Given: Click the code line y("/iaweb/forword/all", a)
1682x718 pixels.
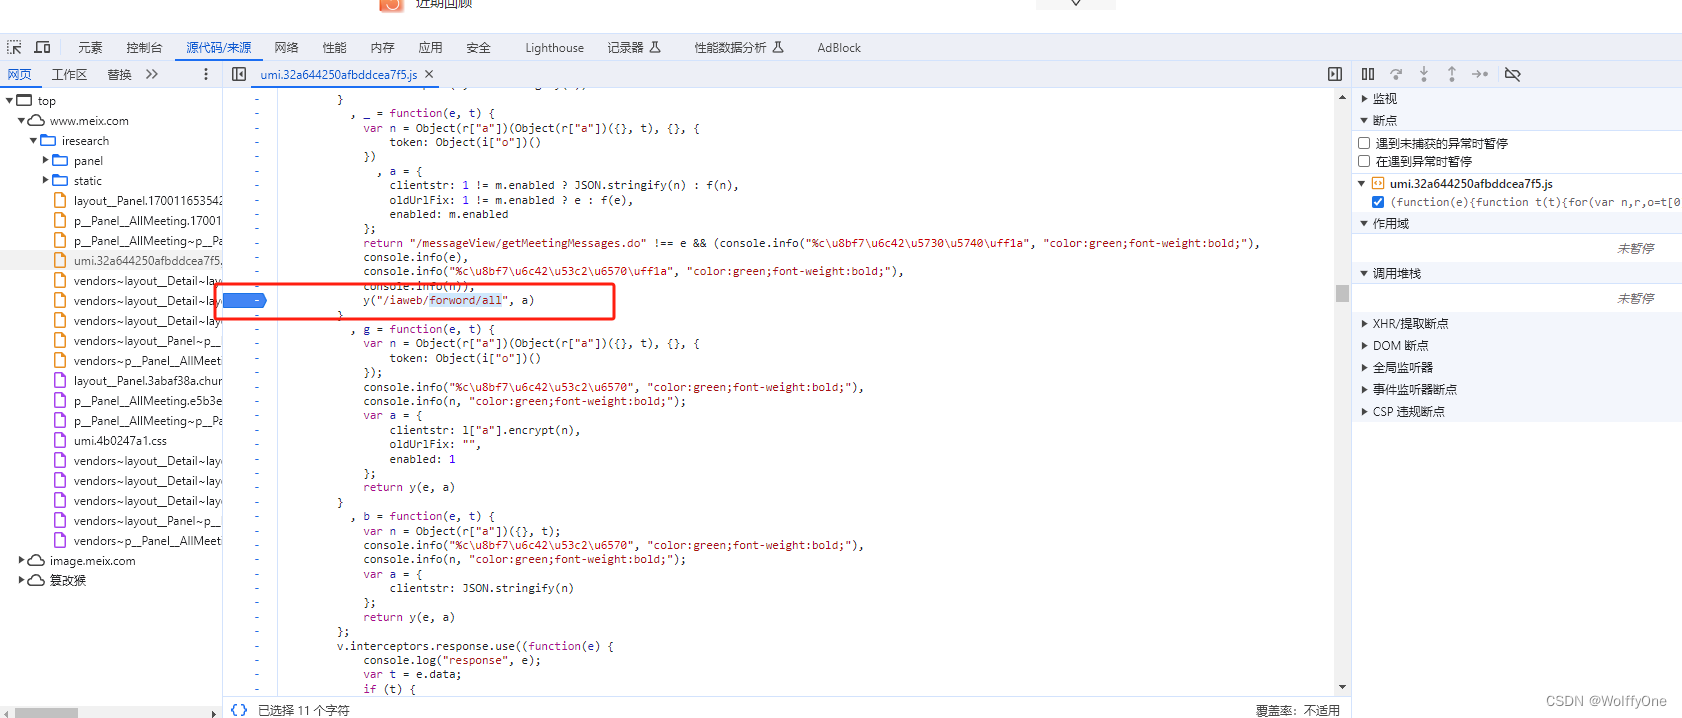Looking at the screenshot, I should click(x=448, y=300).
